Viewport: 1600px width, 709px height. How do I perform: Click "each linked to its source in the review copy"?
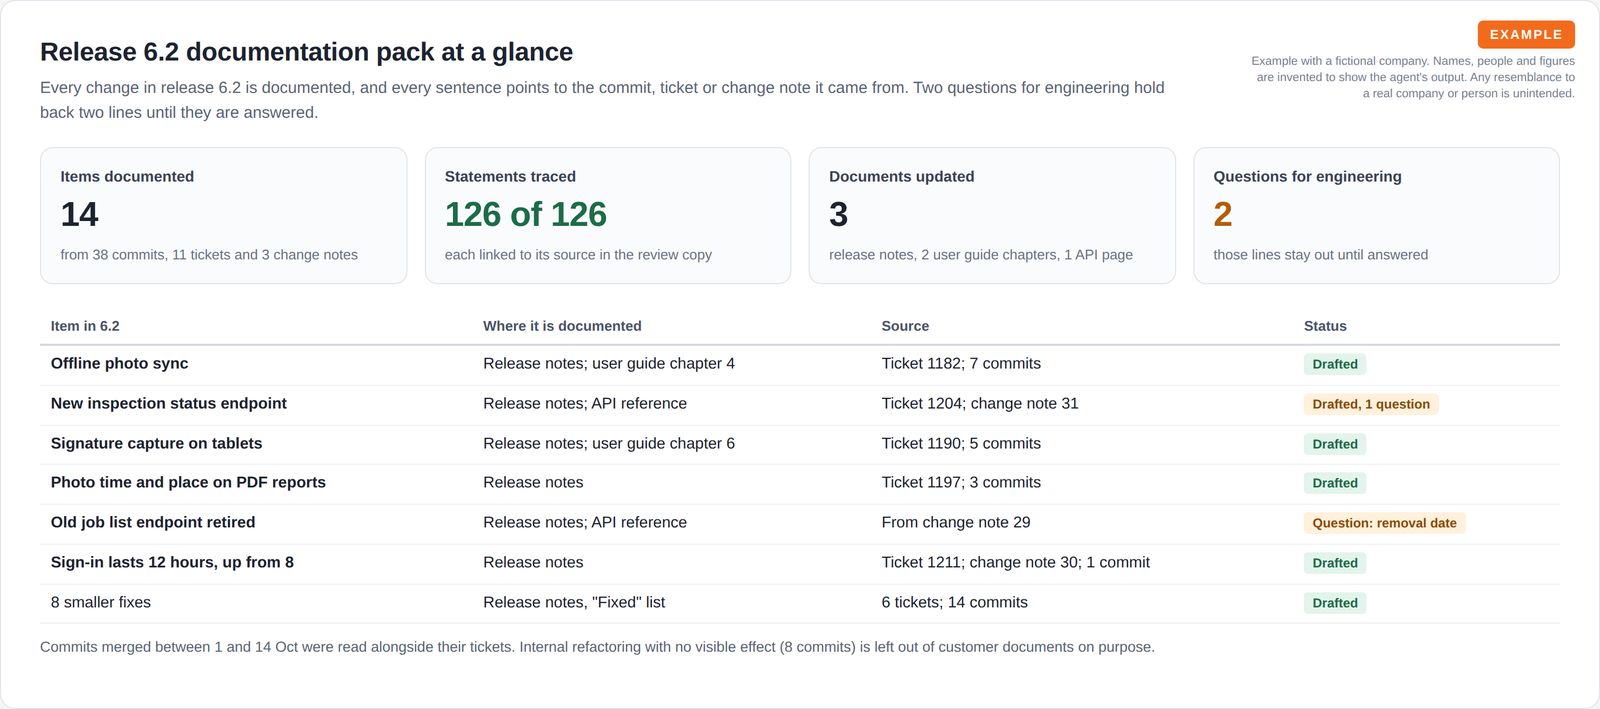click(x=578, y=255)
